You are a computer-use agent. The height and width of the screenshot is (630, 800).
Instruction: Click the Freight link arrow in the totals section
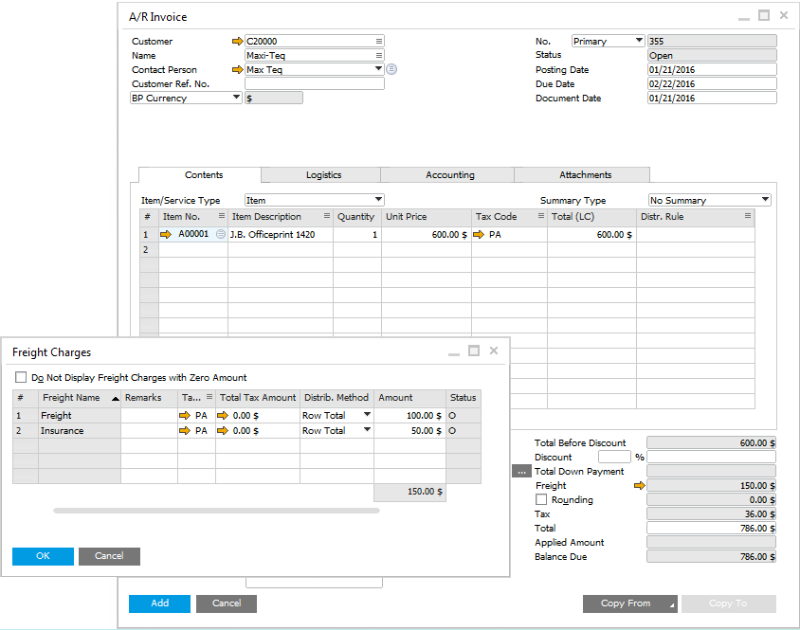pos(640,486)
